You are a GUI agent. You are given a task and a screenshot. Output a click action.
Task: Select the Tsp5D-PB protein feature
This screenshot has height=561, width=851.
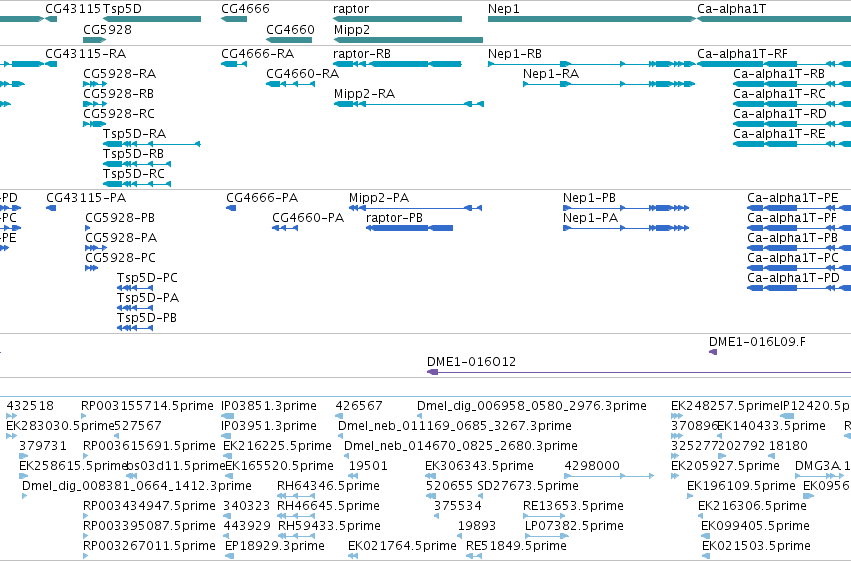(x=135, y=328)
